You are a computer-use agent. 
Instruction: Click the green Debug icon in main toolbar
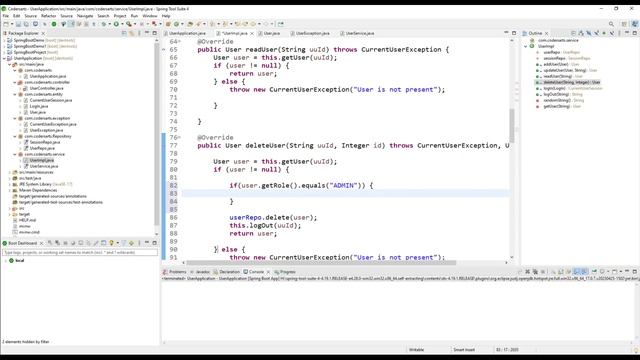tap(104, 24)
